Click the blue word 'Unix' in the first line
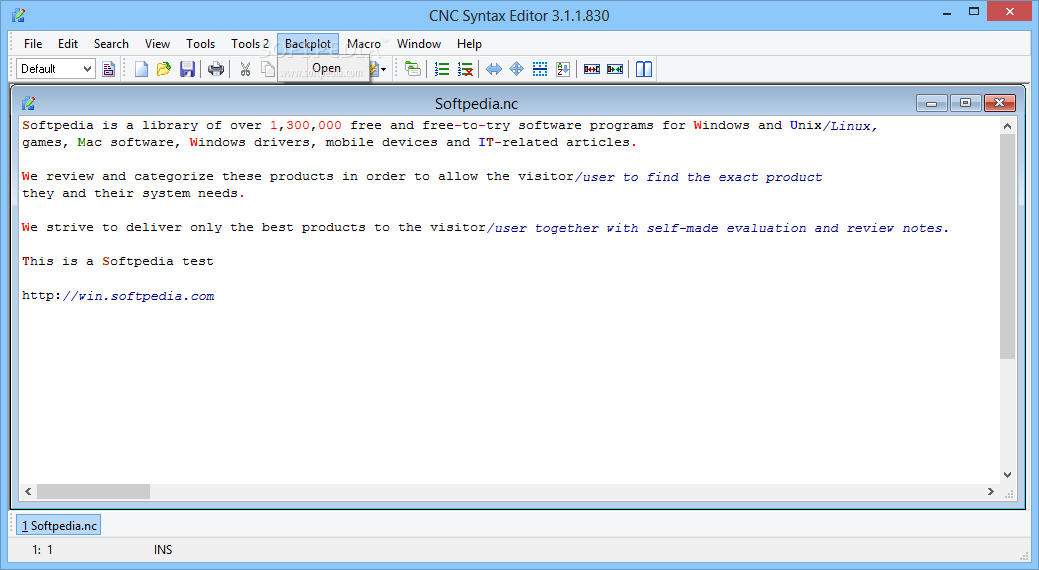The height and width of the screenshot is (570, 1039). click(805, 125)
